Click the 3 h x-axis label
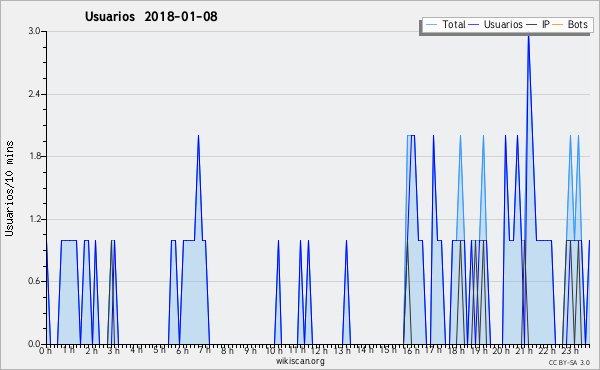600x370 pixels. [x=113, y=351]
